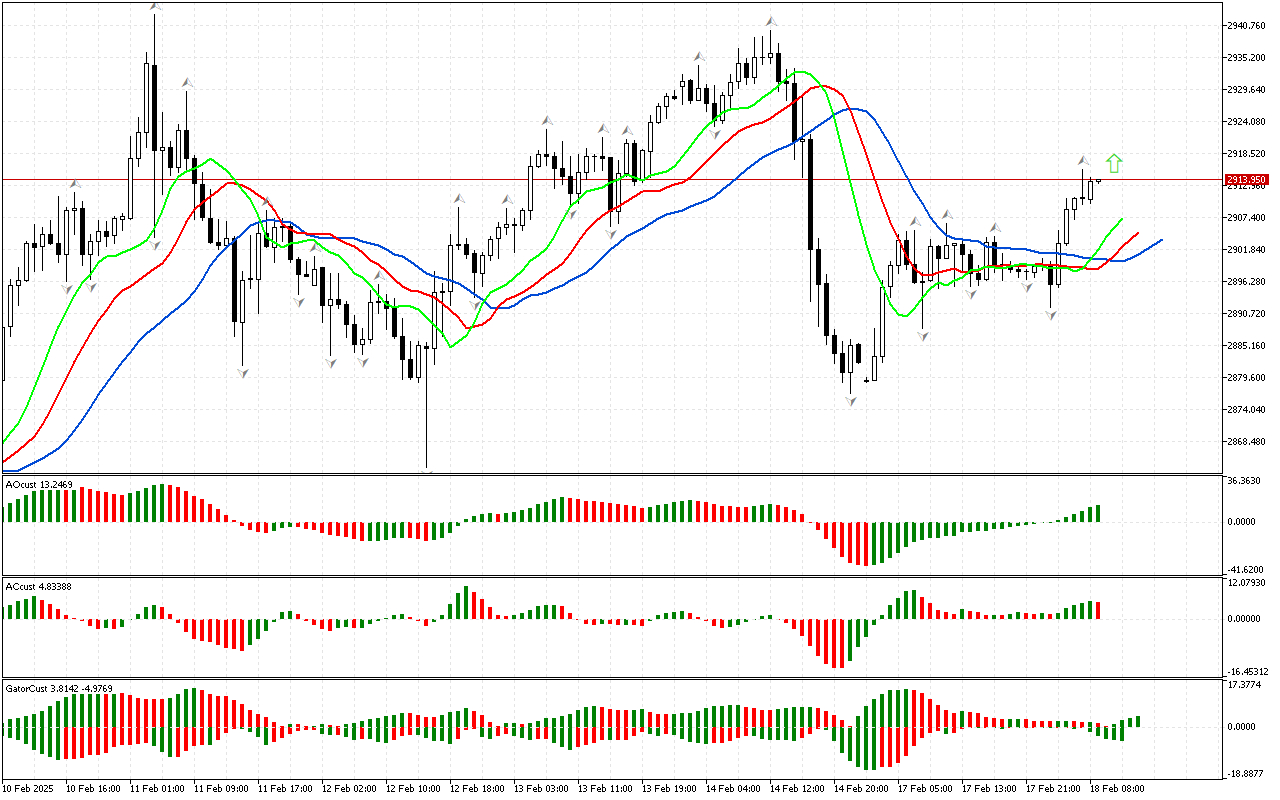Click the 10 Feb 2025 date label

tap(29, 789)
